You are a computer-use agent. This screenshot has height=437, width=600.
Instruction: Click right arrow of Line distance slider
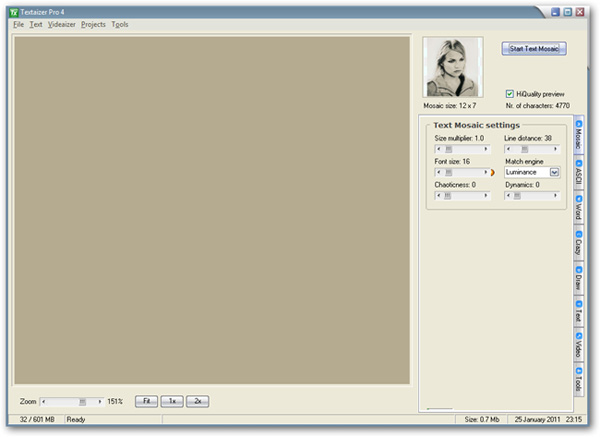(556, 149)
